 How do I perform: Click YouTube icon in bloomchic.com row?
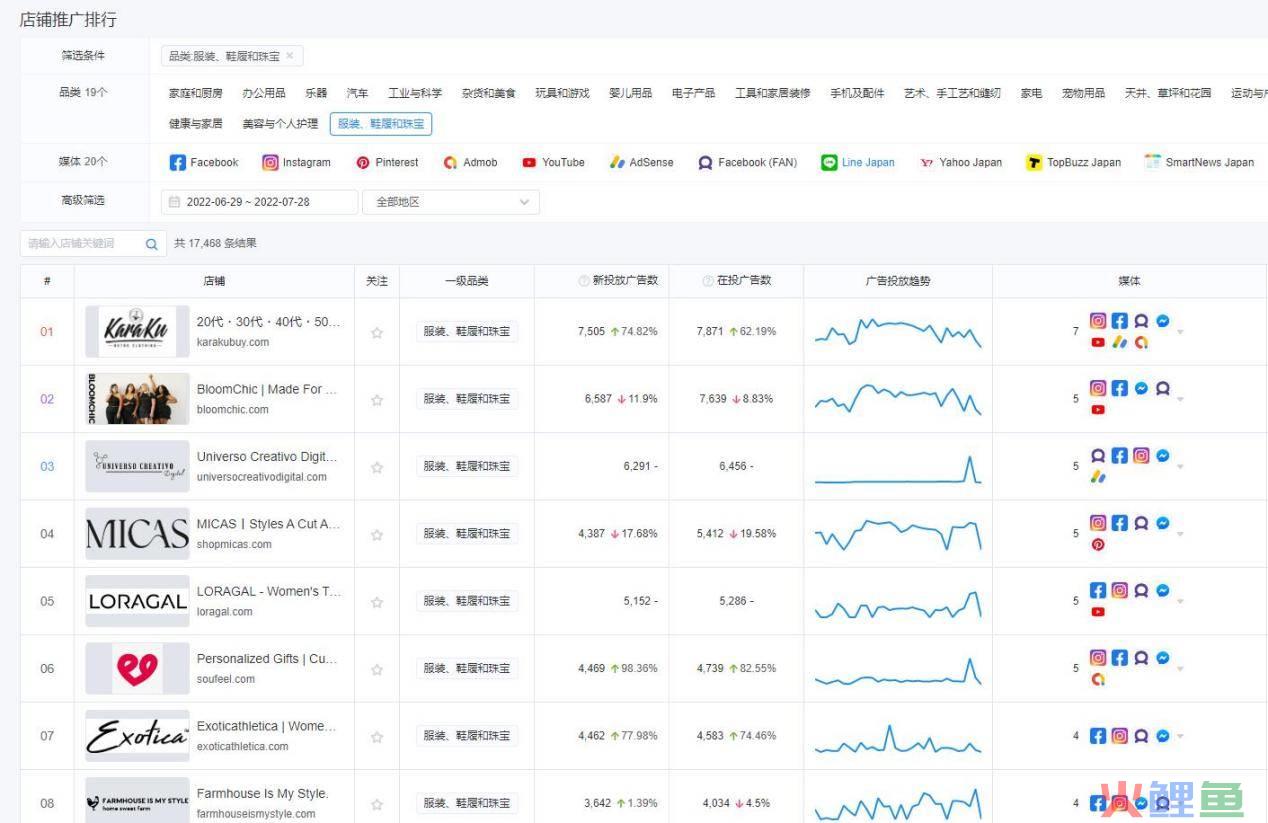[1098, 410]
